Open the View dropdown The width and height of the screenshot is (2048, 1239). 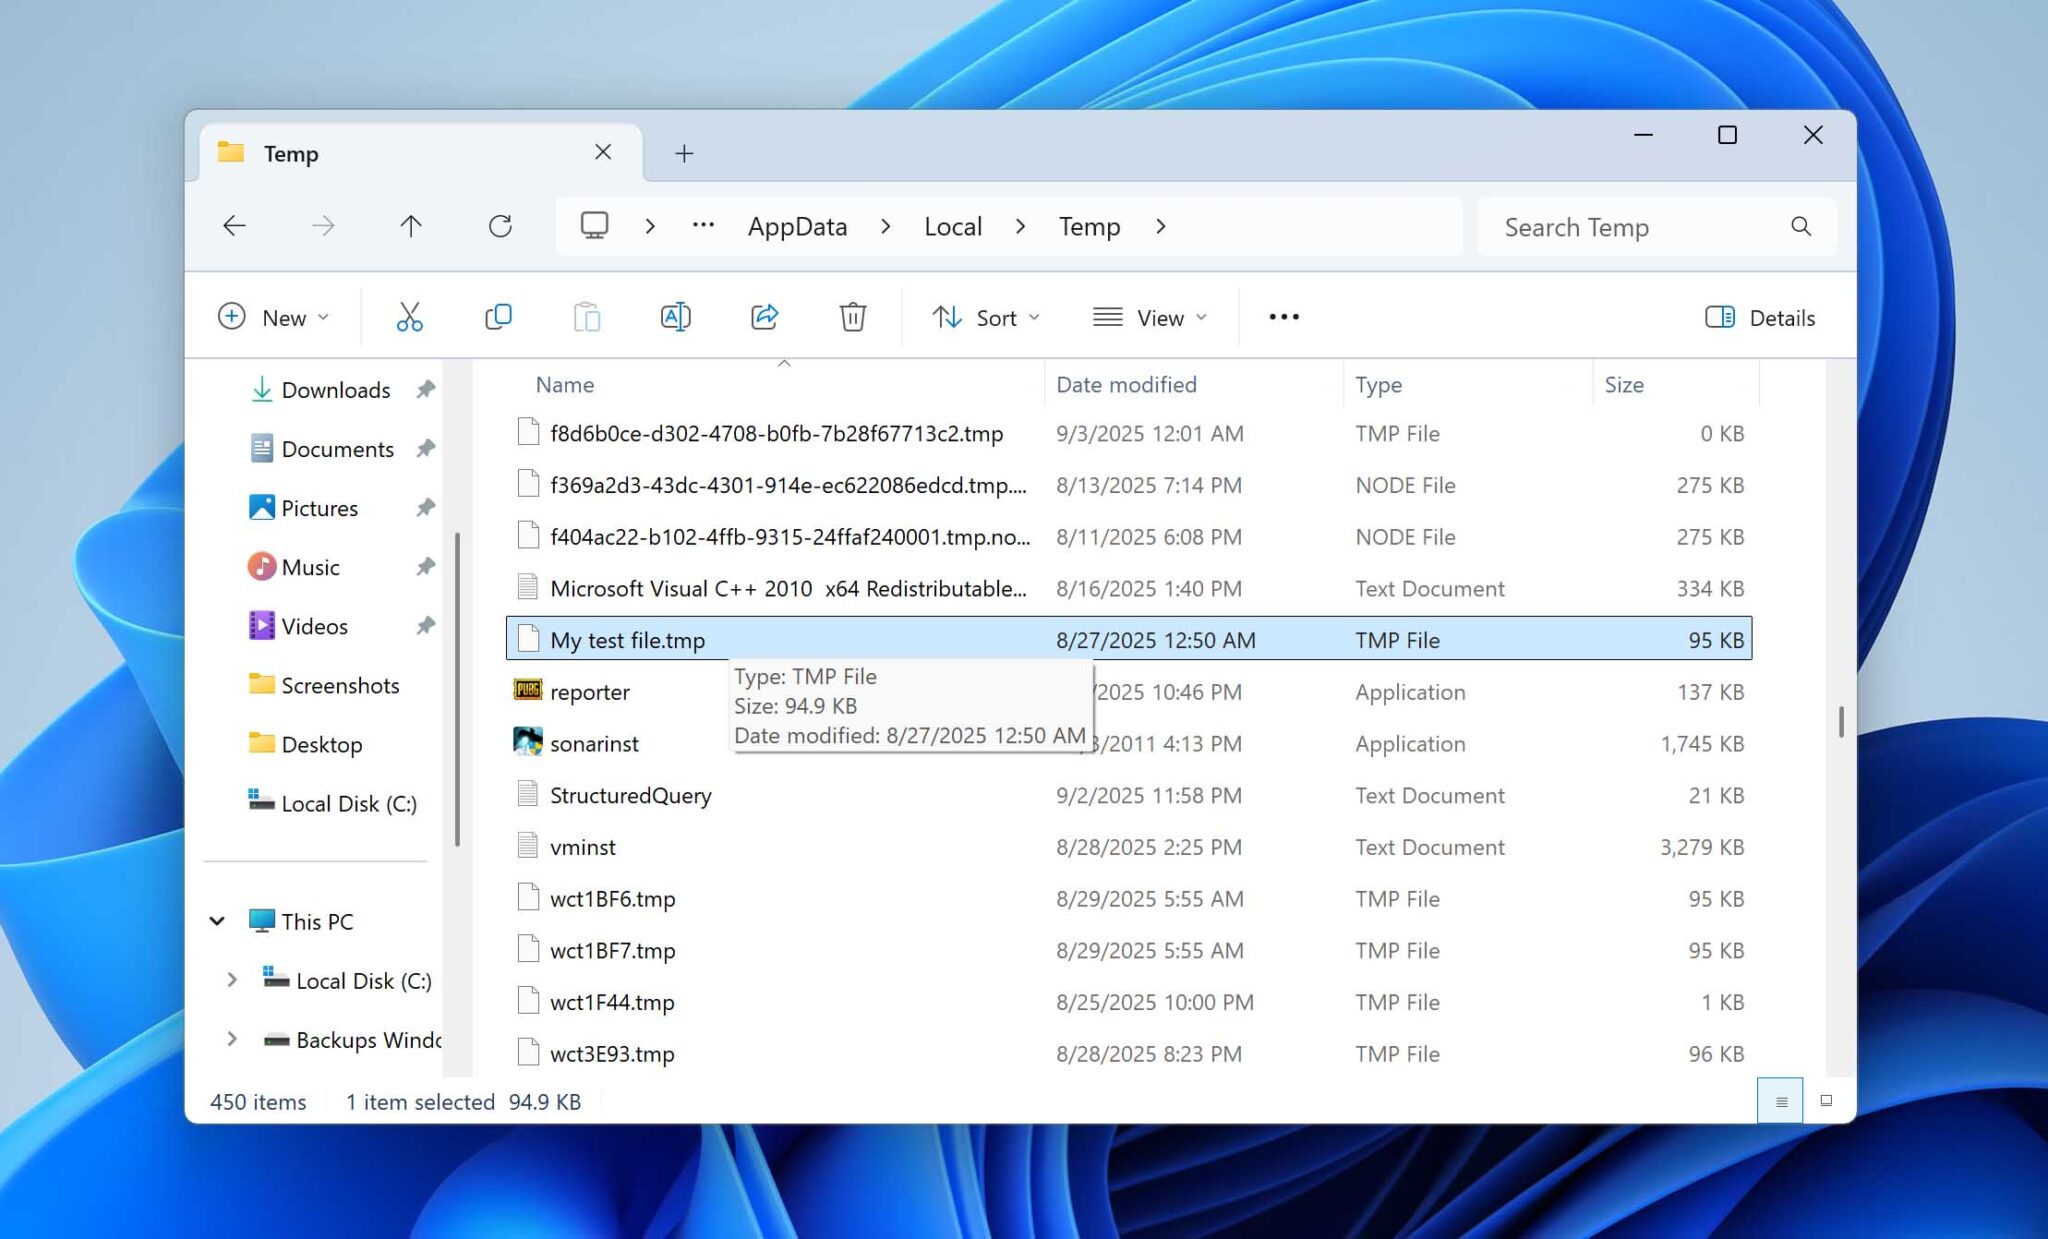coord(1150,317)
